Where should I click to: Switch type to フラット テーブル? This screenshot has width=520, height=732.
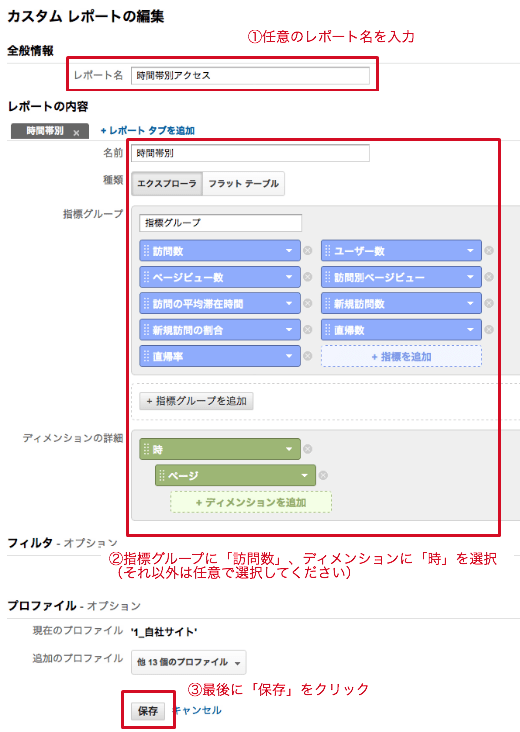pyautogui.click(x=243, y=183)
